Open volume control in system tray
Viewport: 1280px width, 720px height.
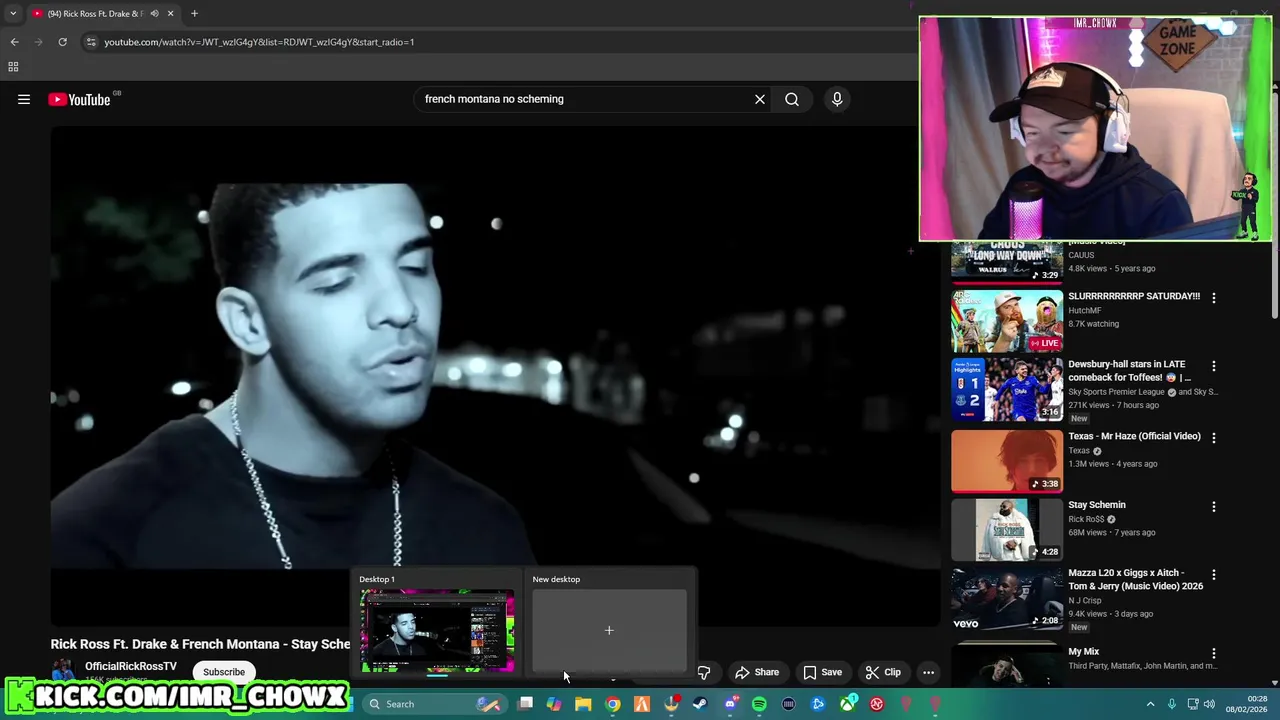pyautogui.click(x=1211, y=704)
